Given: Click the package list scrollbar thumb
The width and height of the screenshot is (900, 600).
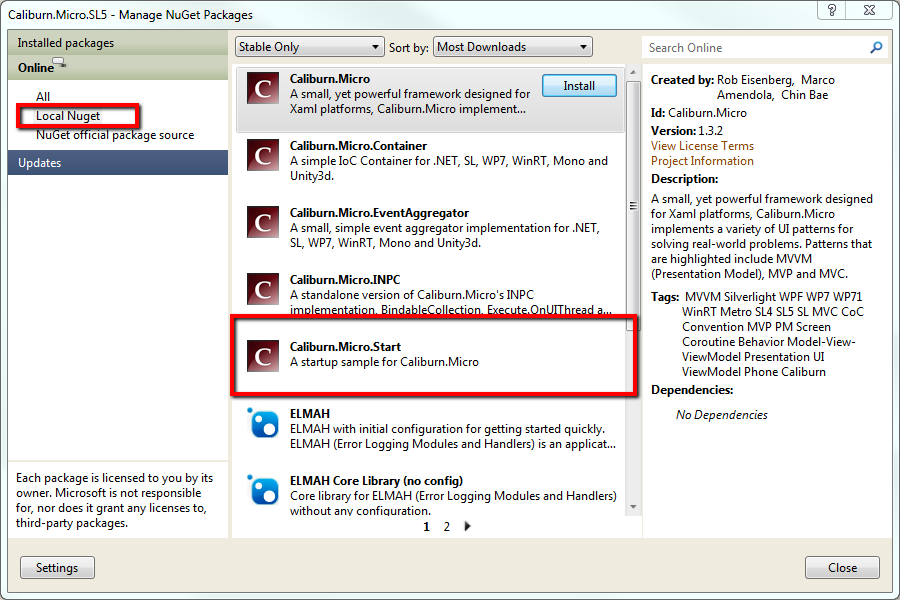Looking at the screenshot, I should [633, 206].
